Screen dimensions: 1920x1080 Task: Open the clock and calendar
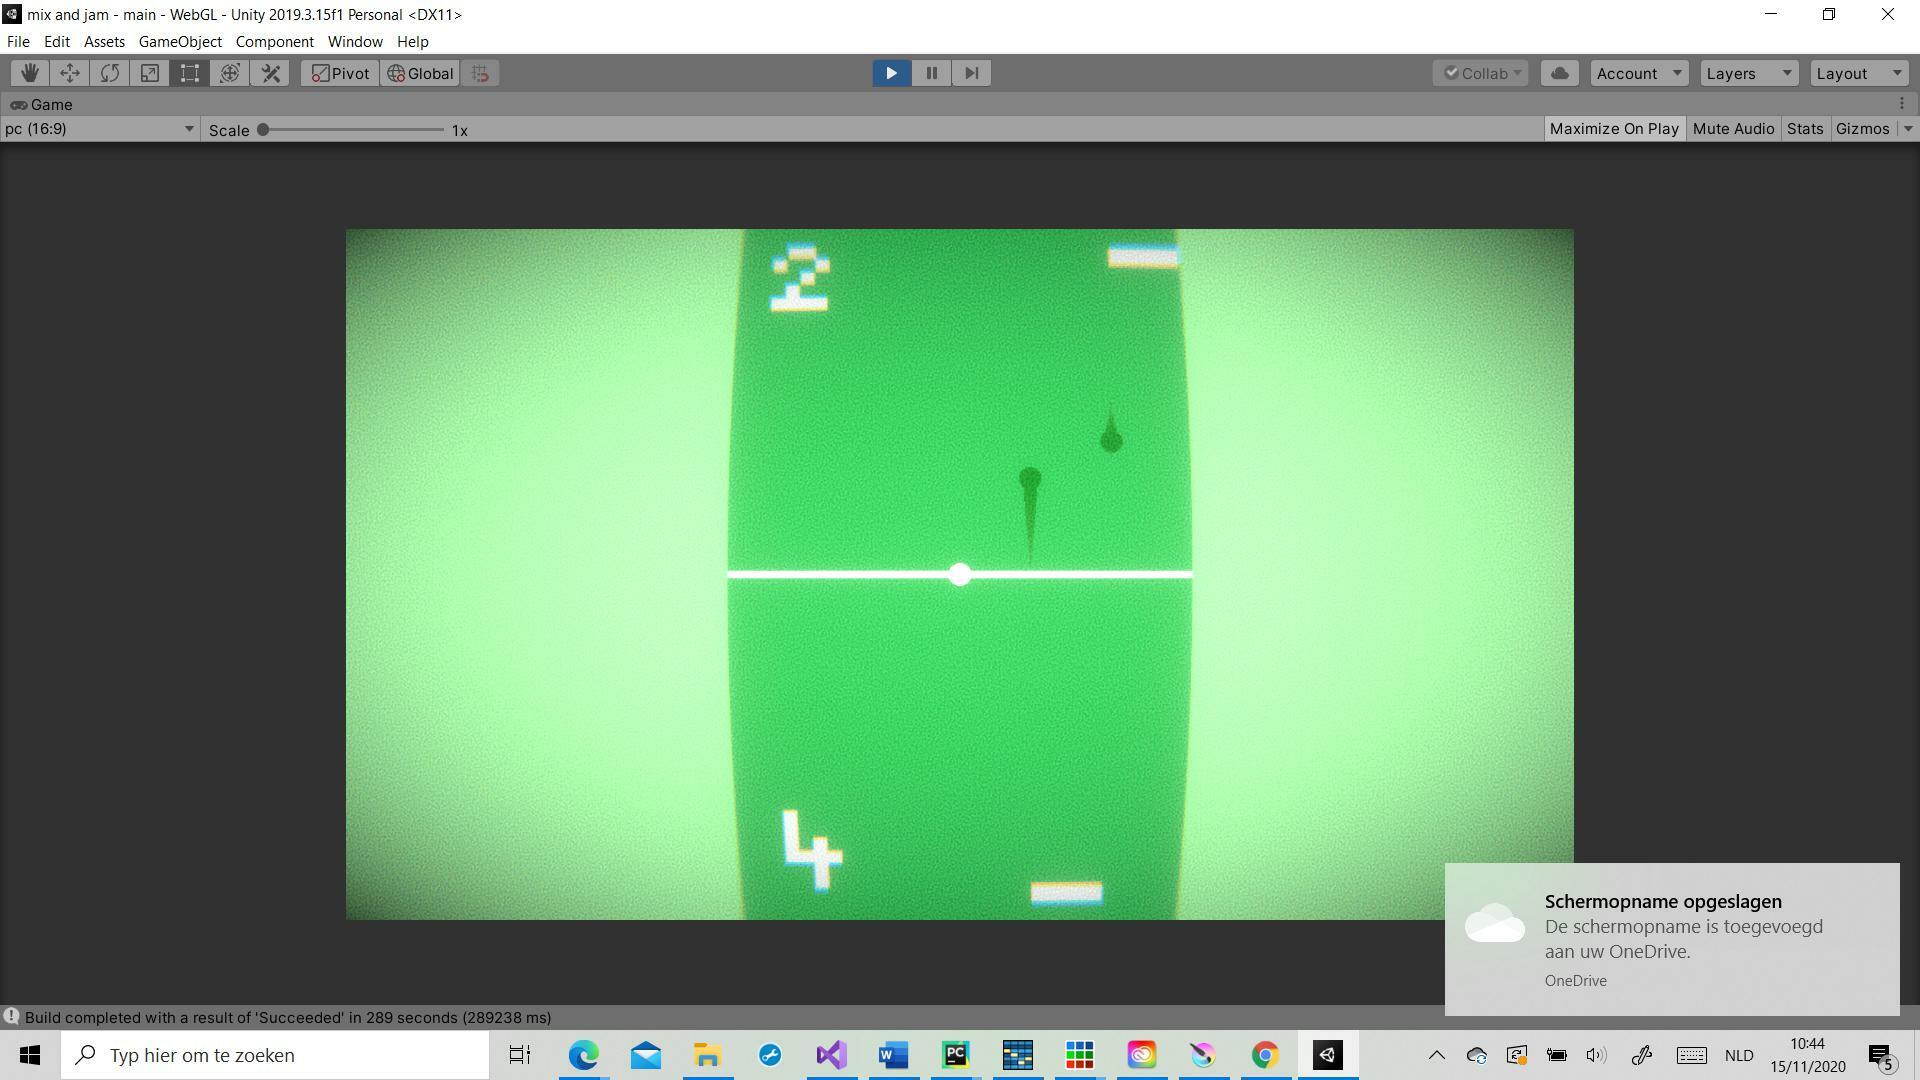coord(1807,1055)
